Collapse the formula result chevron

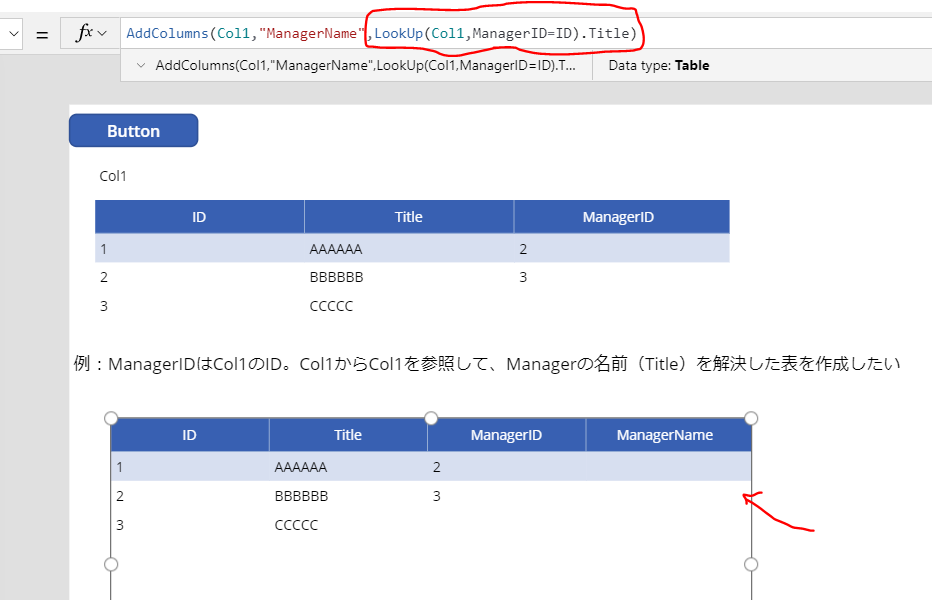tap(141, 65)
